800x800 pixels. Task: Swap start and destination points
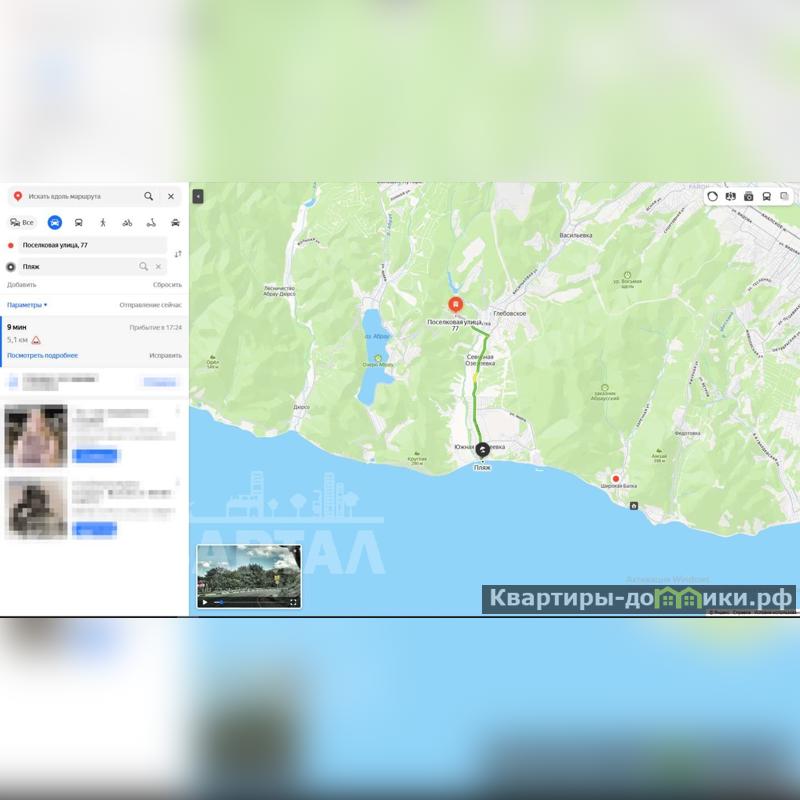[178, 254]
